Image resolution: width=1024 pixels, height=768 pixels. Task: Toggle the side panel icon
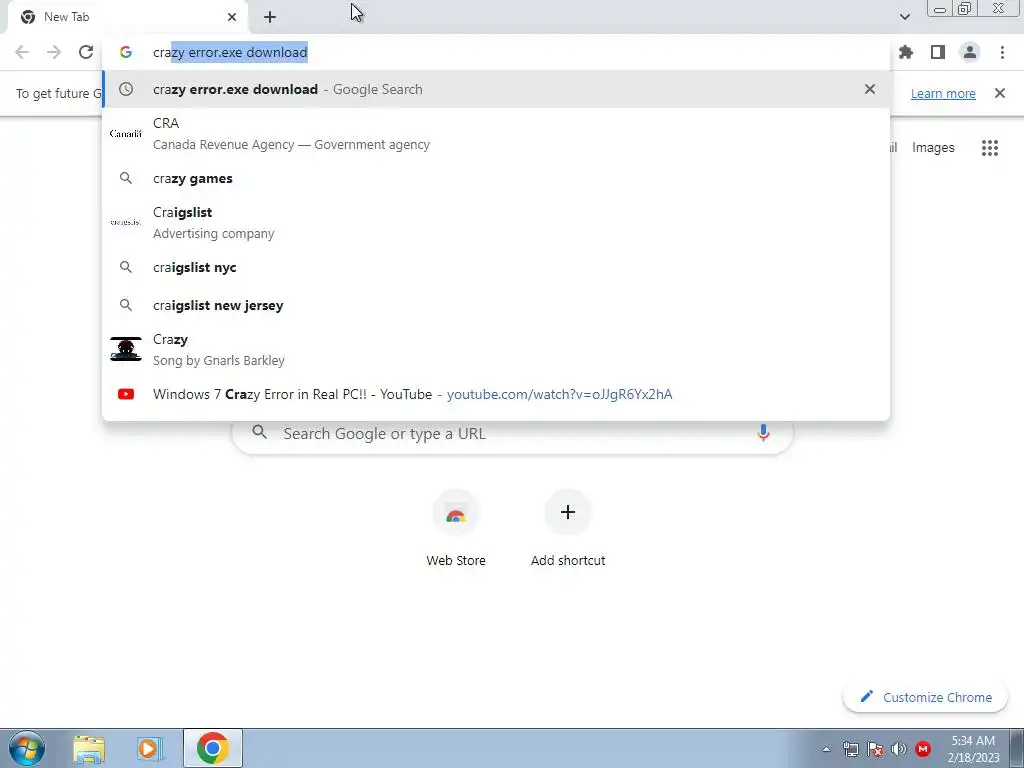(x=938, y=52)
